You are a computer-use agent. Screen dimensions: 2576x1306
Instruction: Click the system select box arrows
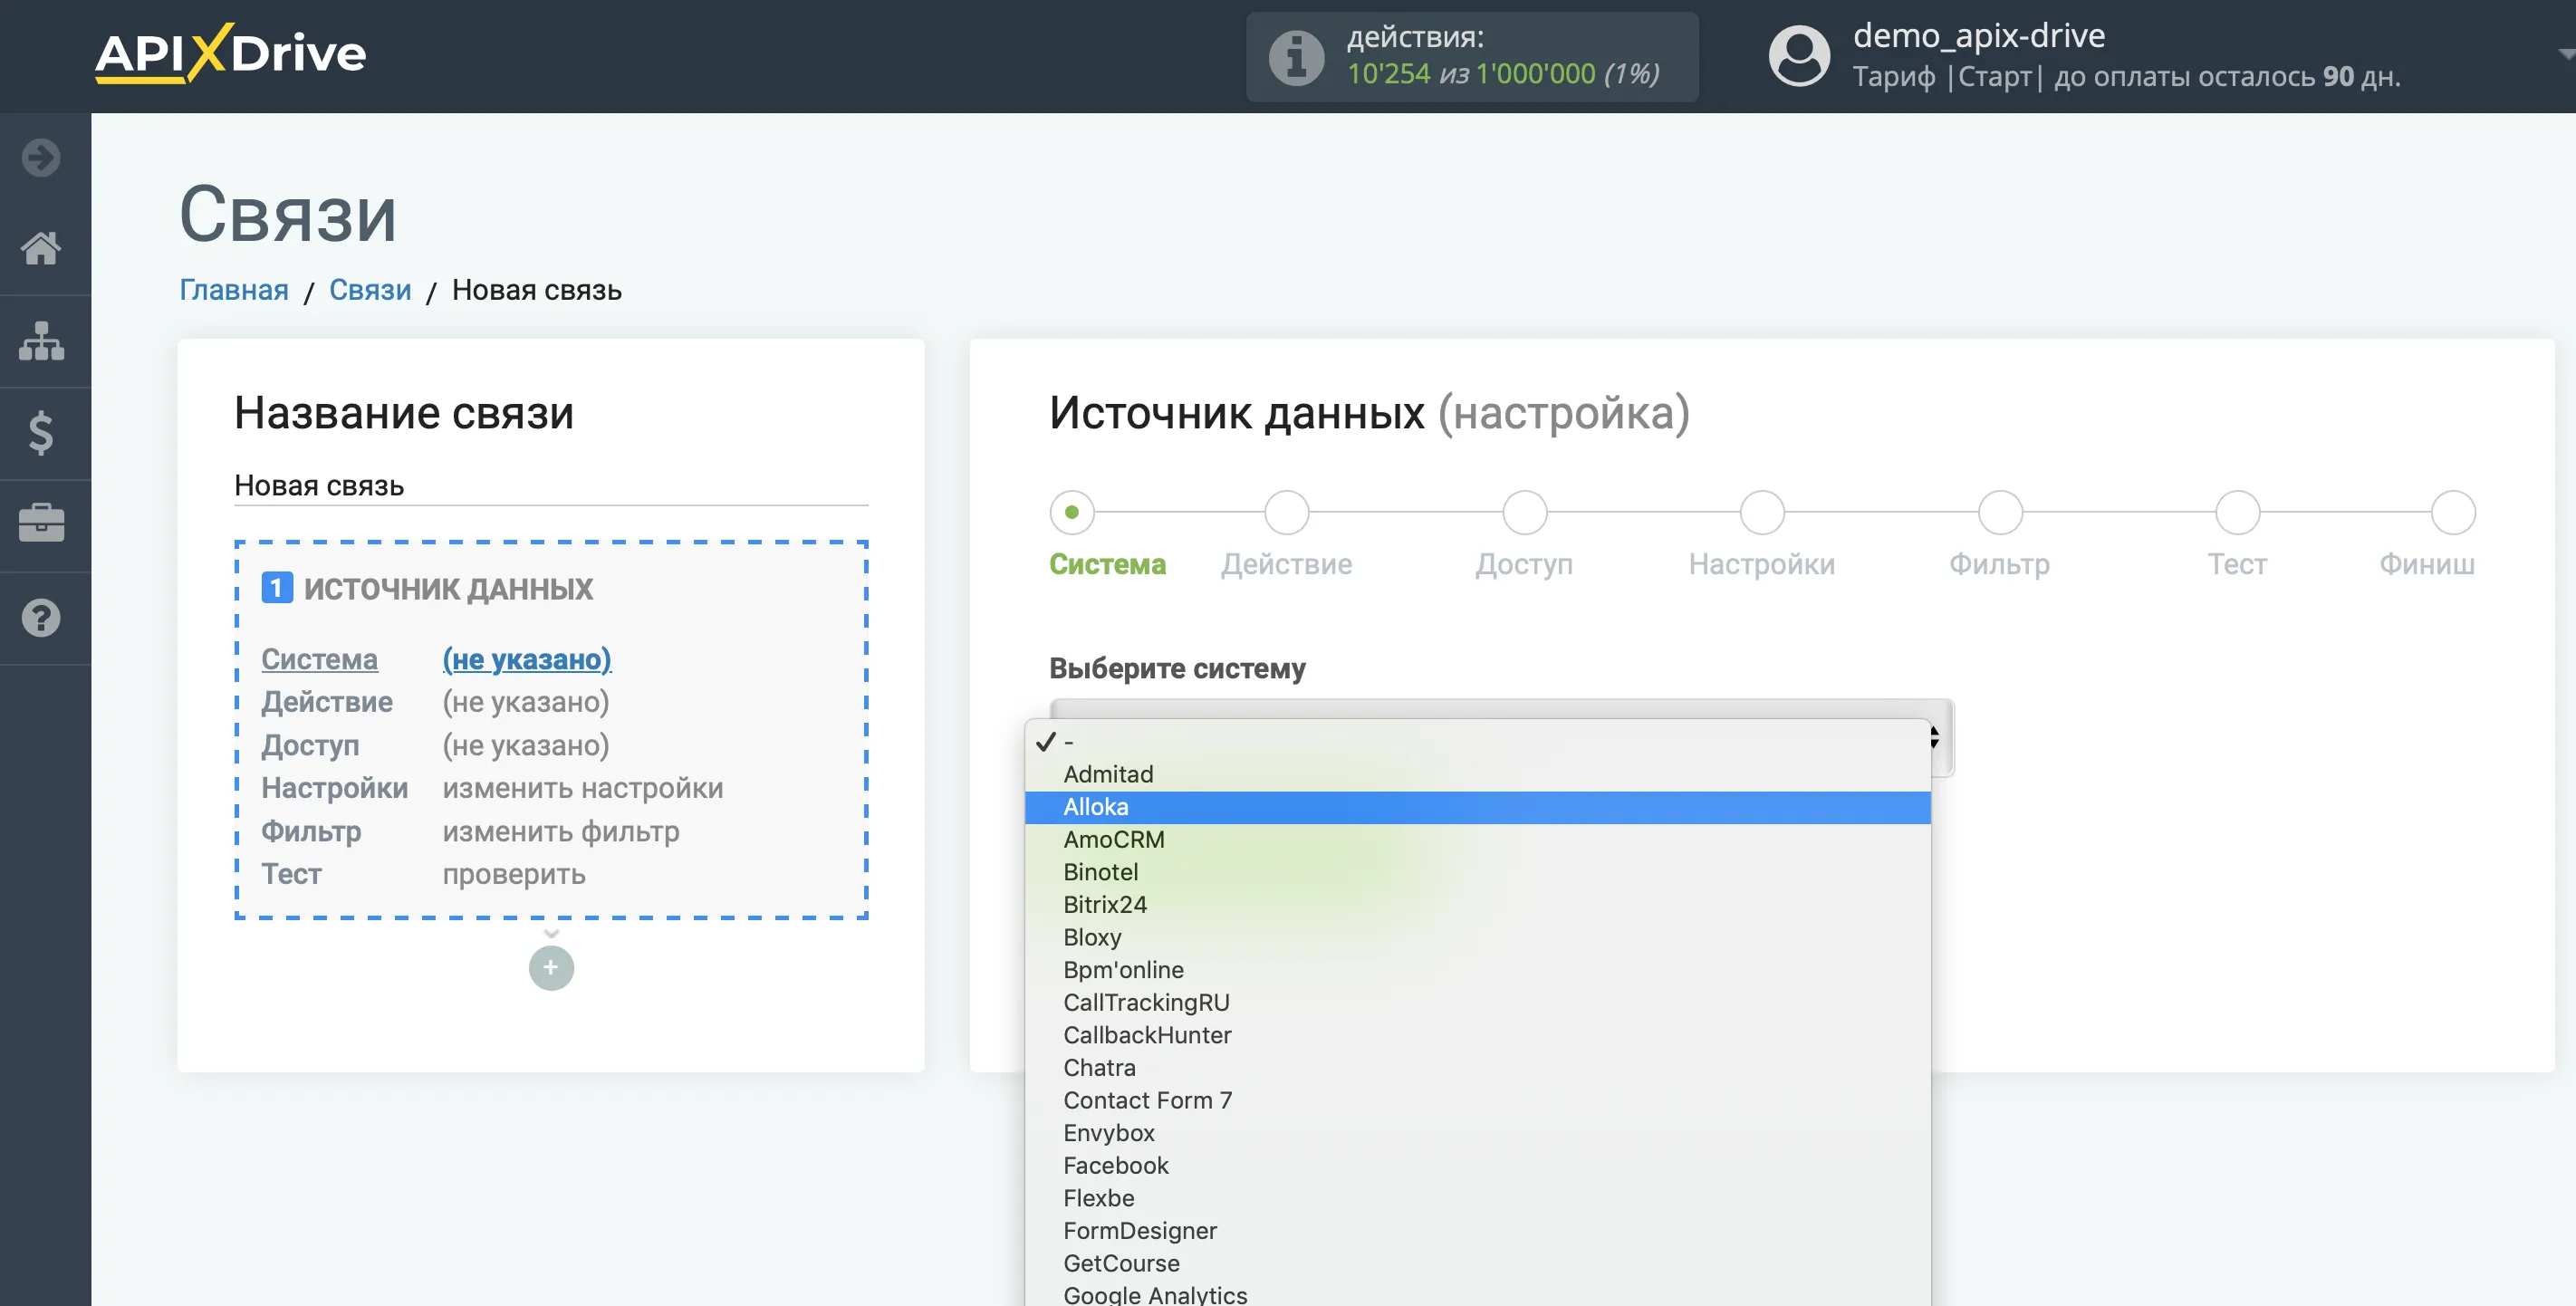(x=1934, y=738)
